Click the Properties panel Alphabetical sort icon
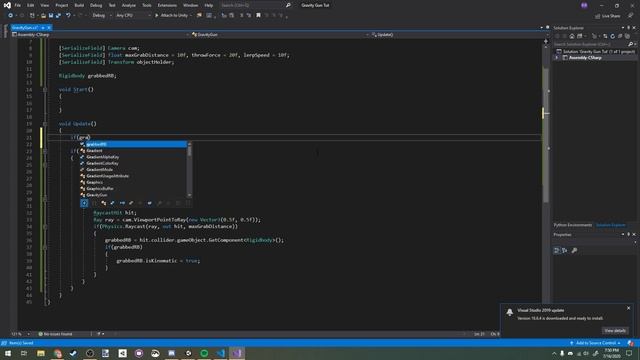This screenshot has width=640, height=360. pos(565,251)
